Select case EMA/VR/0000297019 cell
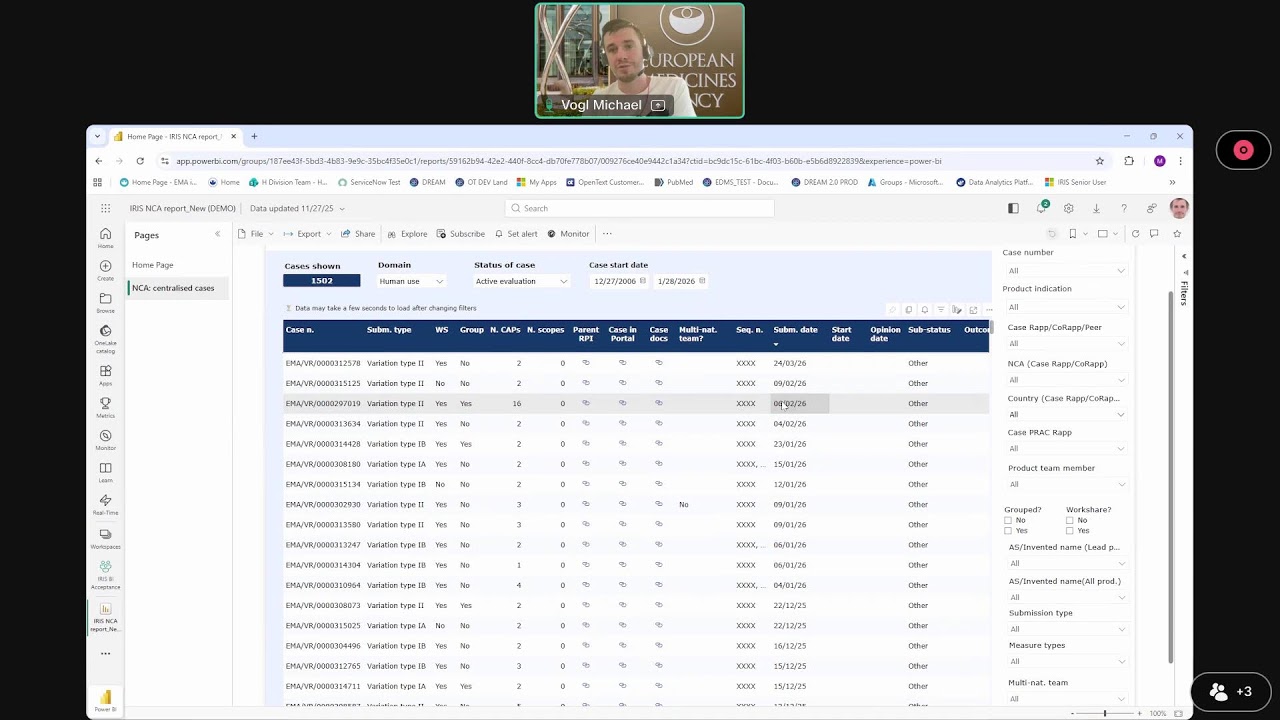1280x720 pixels. point(323,404)
